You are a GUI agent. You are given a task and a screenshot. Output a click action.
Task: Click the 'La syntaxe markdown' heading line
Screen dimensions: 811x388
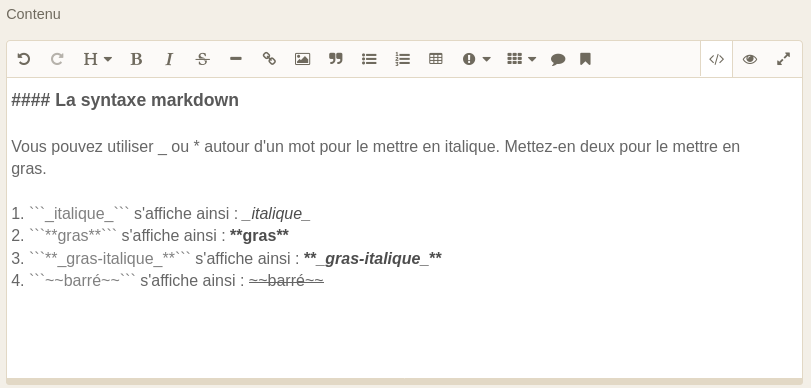(x=125, y=100)
